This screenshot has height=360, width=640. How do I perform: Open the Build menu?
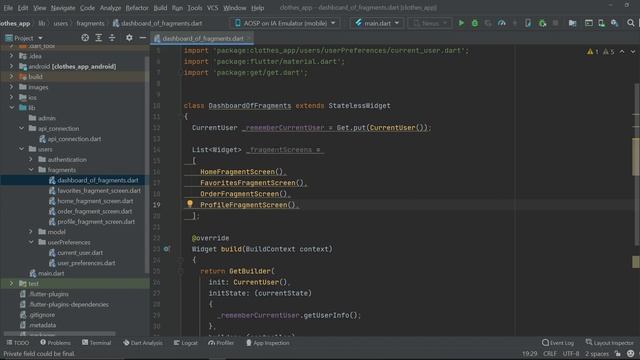160,8
